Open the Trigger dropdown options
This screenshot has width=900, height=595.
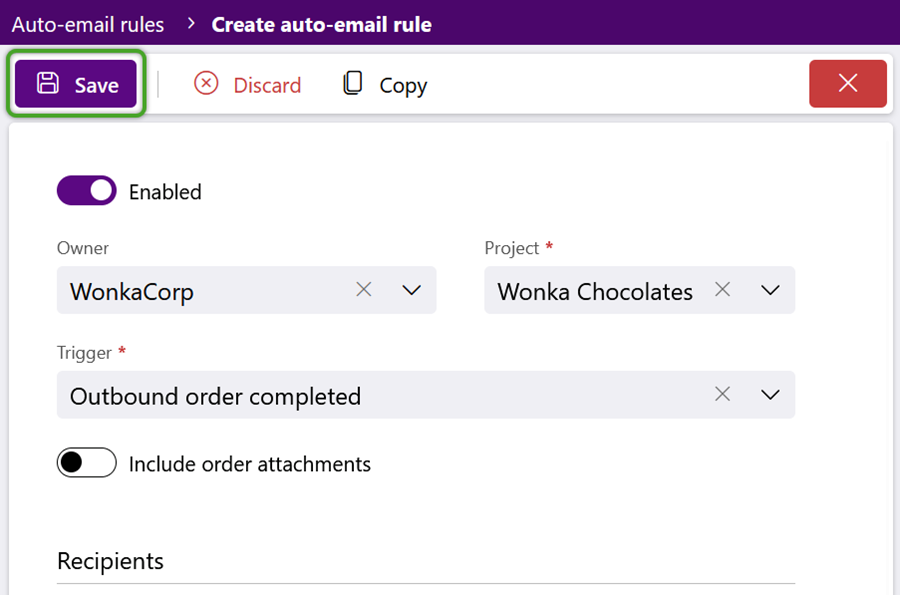click(770, 395)
